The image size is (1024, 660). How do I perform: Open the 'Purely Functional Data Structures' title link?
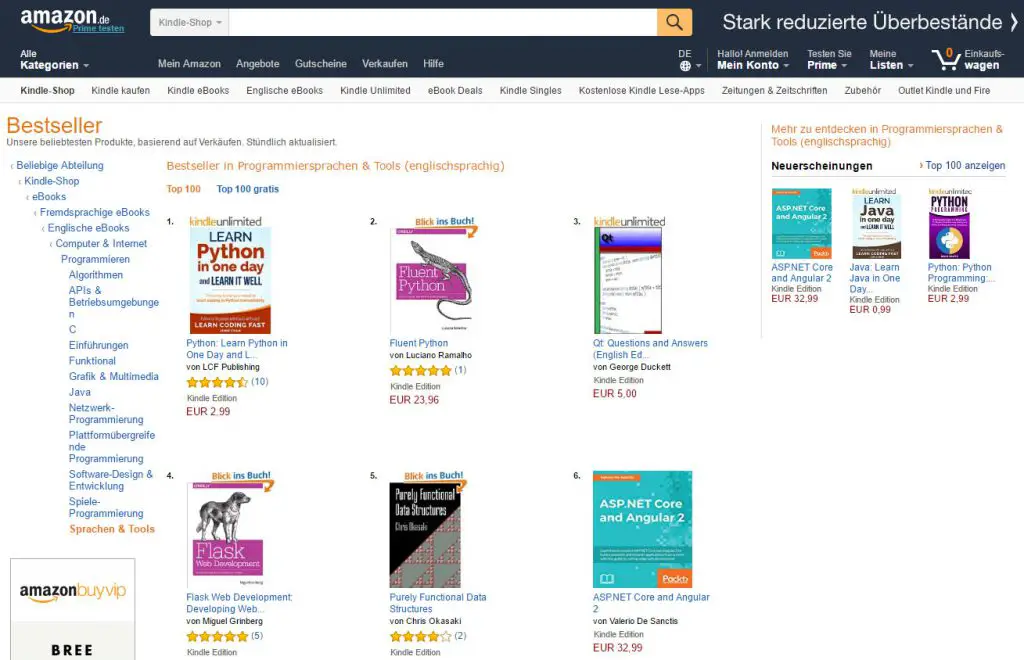pyautogui.click(x=437, y=603)
